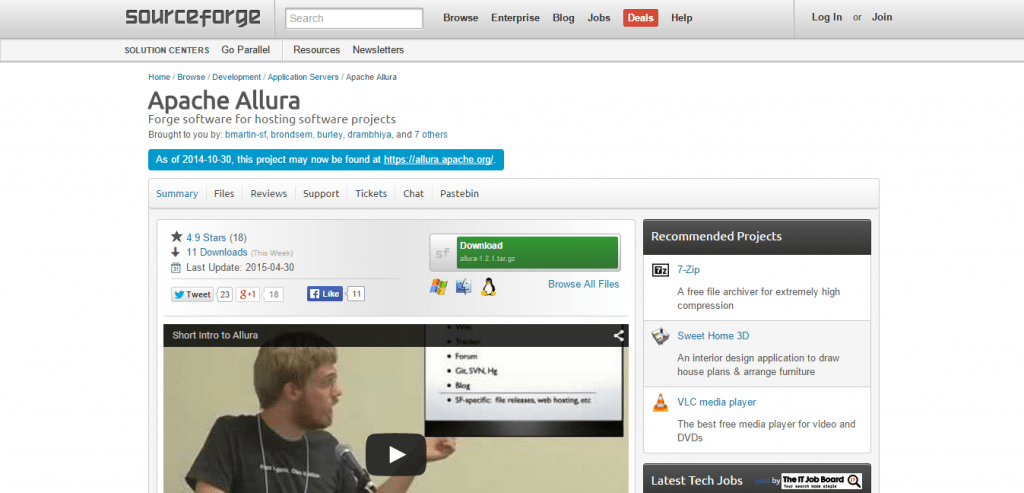The width and height of the screenshot is (1024, 493).
Task: Click the 4.9 Stars link
Action: (x=206, y=238)
